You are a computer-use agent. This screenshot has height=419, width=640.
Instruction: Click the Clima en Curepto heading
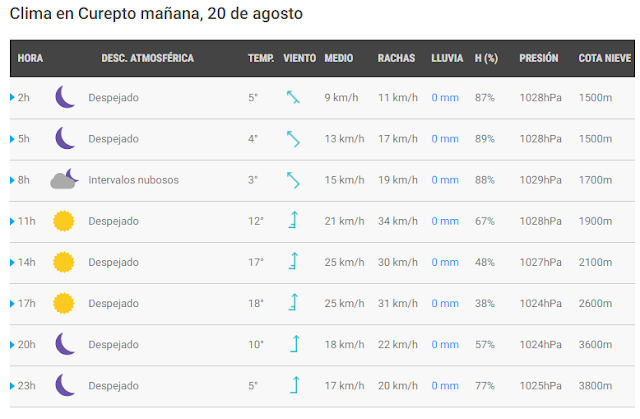(x=156, y=13)
